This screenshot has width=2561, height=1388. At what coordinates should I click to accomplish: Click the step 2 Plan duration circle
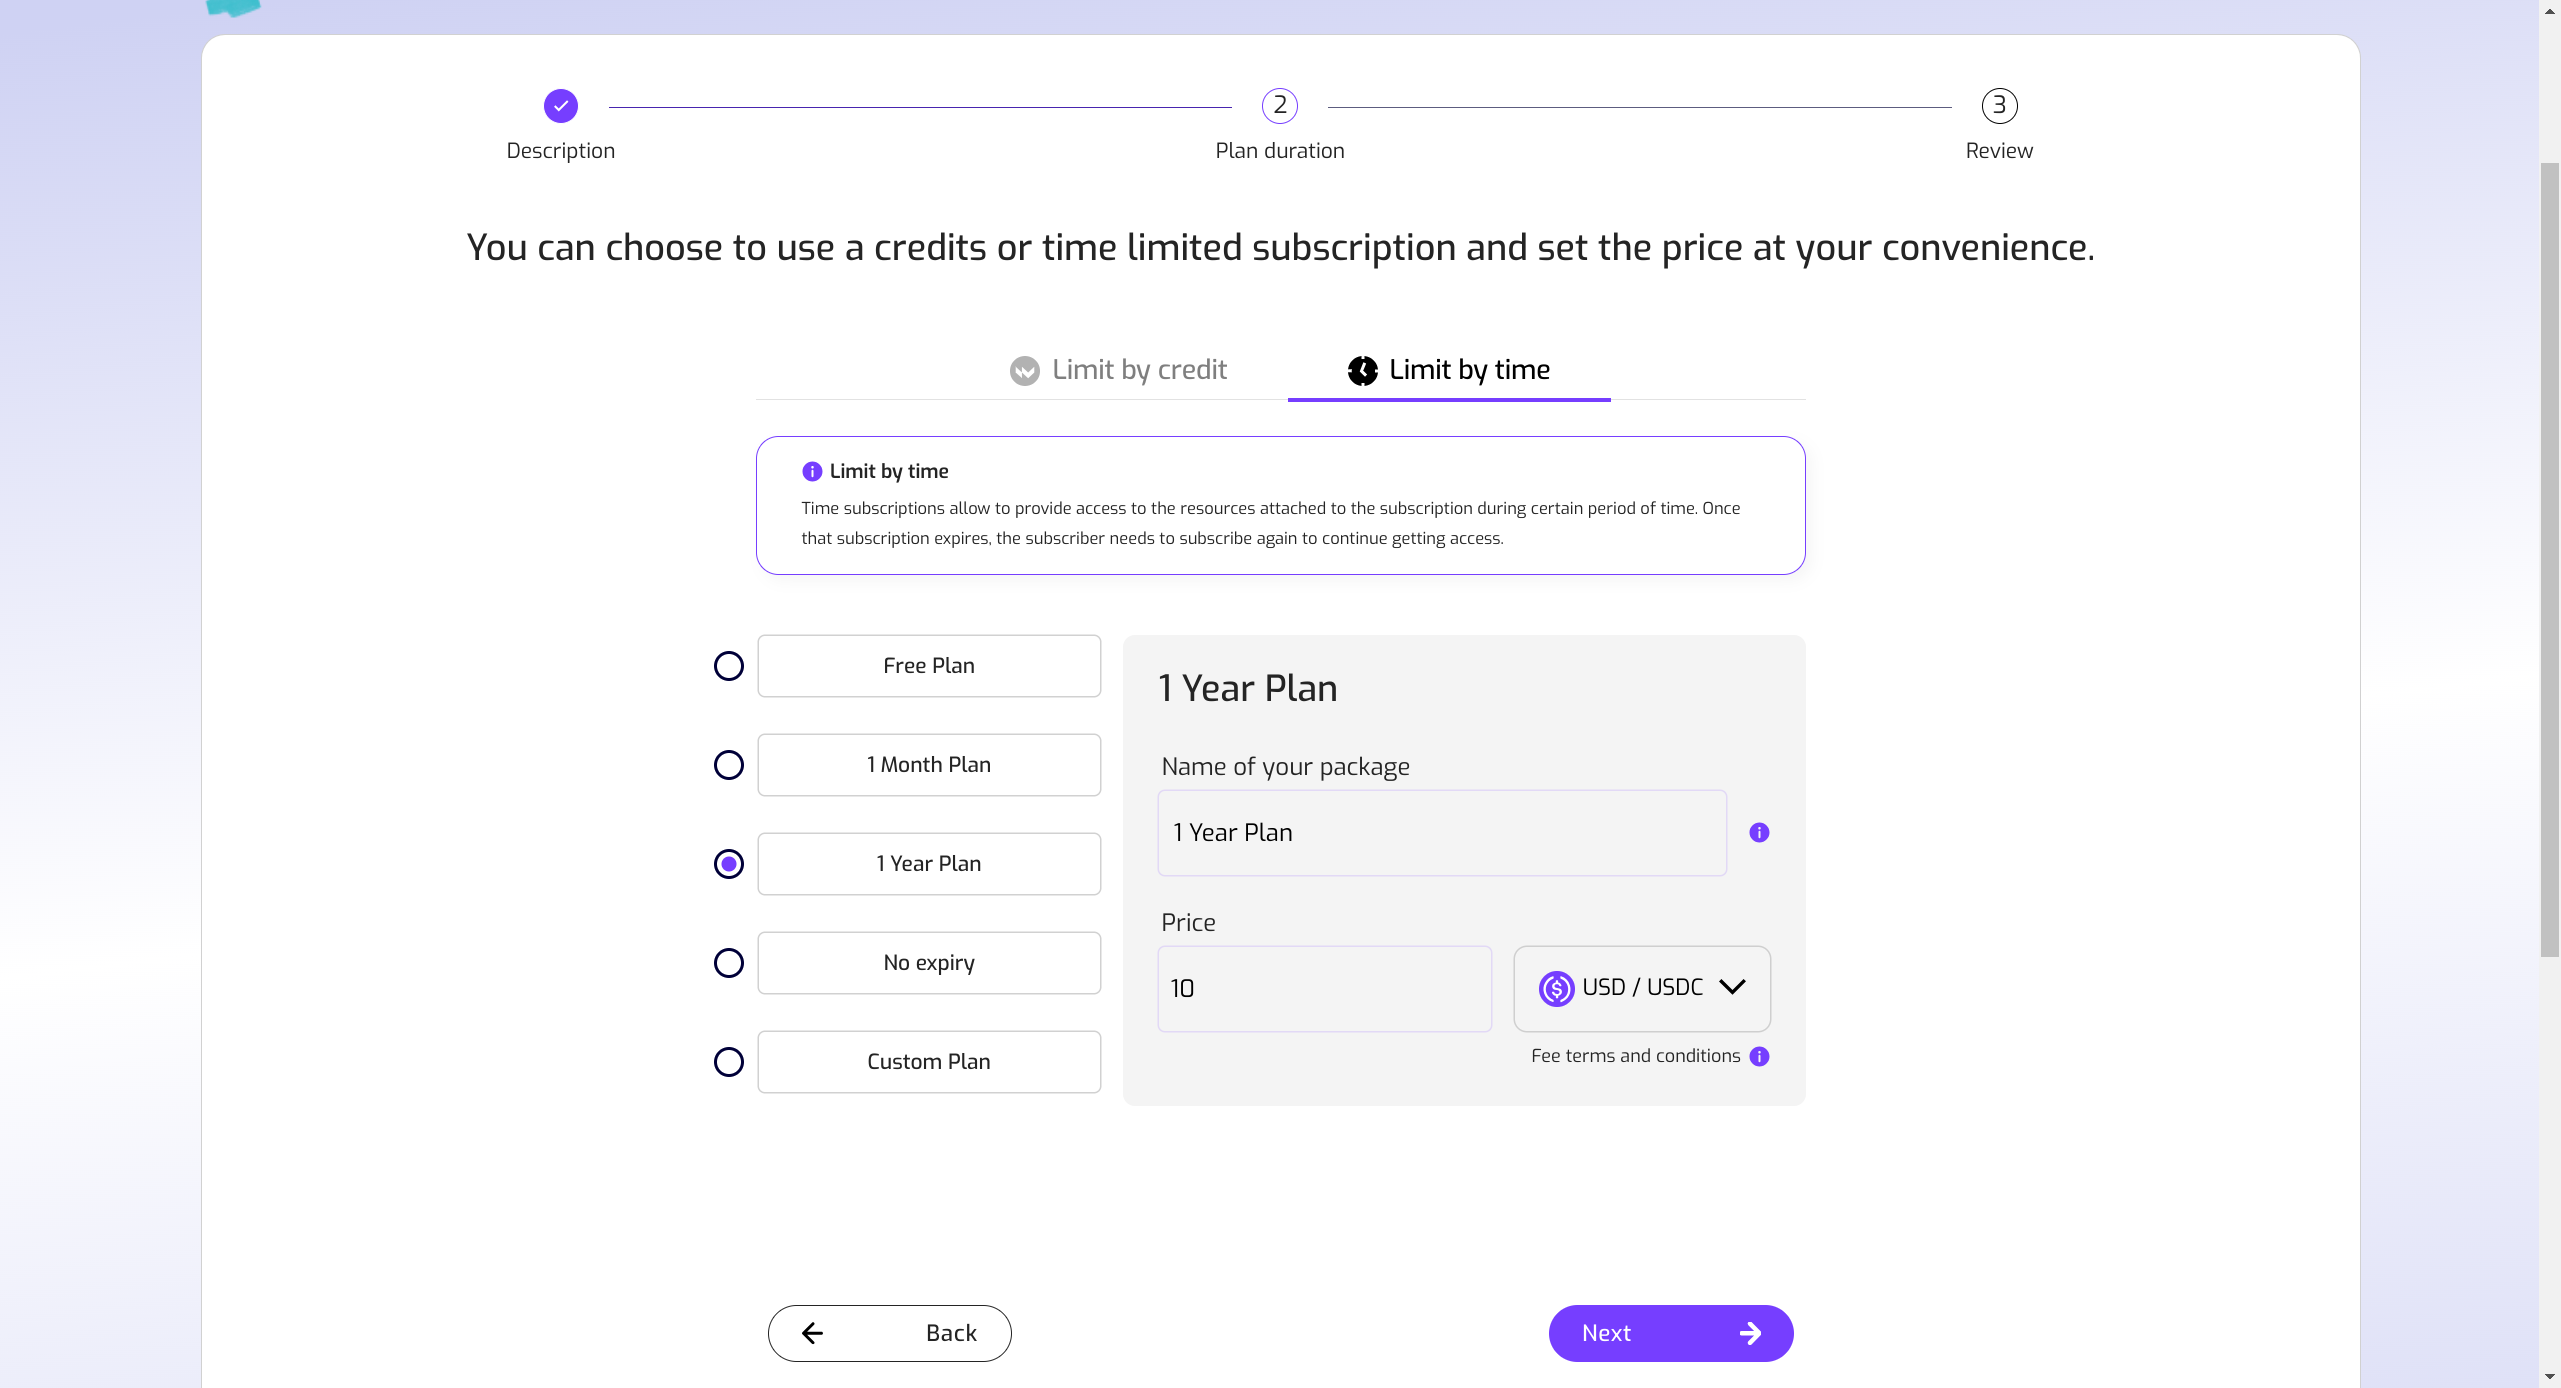pyautogui.click(x=1279, y=106)
